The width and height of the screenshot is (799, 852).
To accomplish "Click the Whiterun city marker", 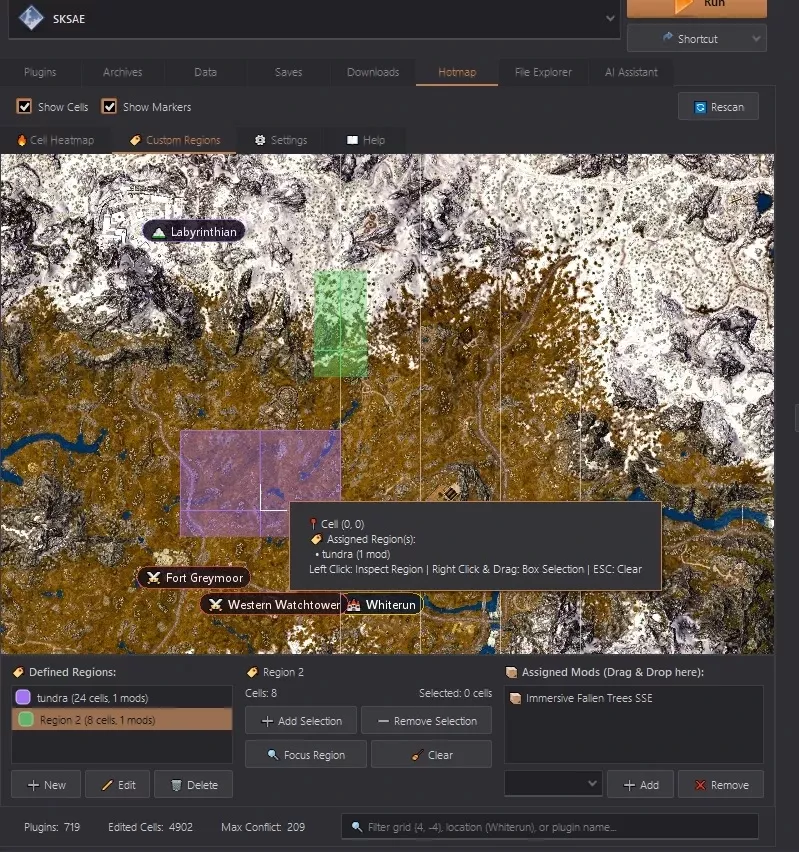I will [382, 604].
